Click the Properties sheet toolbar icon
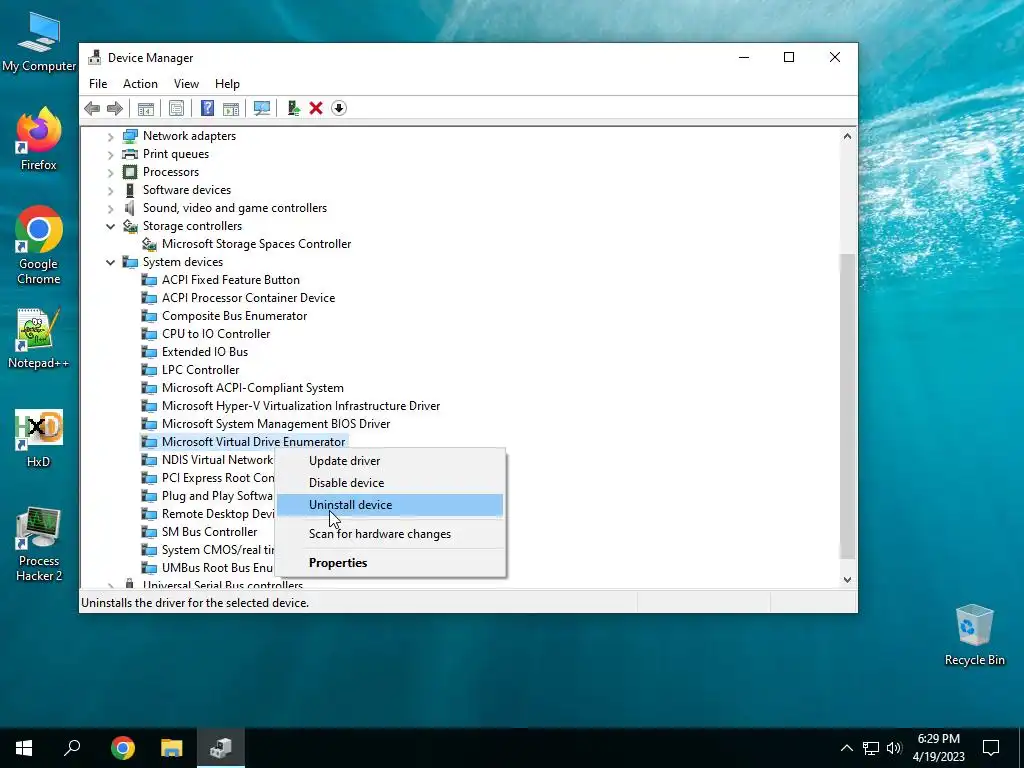Screen dimensions: 1024x768 click(x=176, y=108)
